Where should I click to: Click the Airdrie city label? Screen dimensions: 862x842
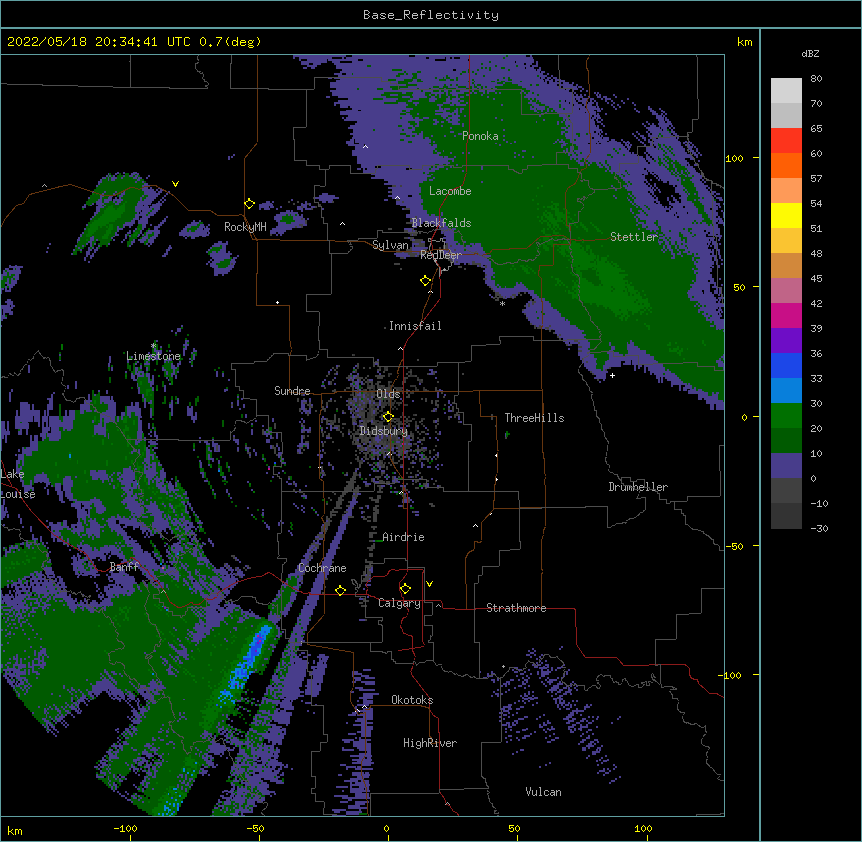click(404, 537)
